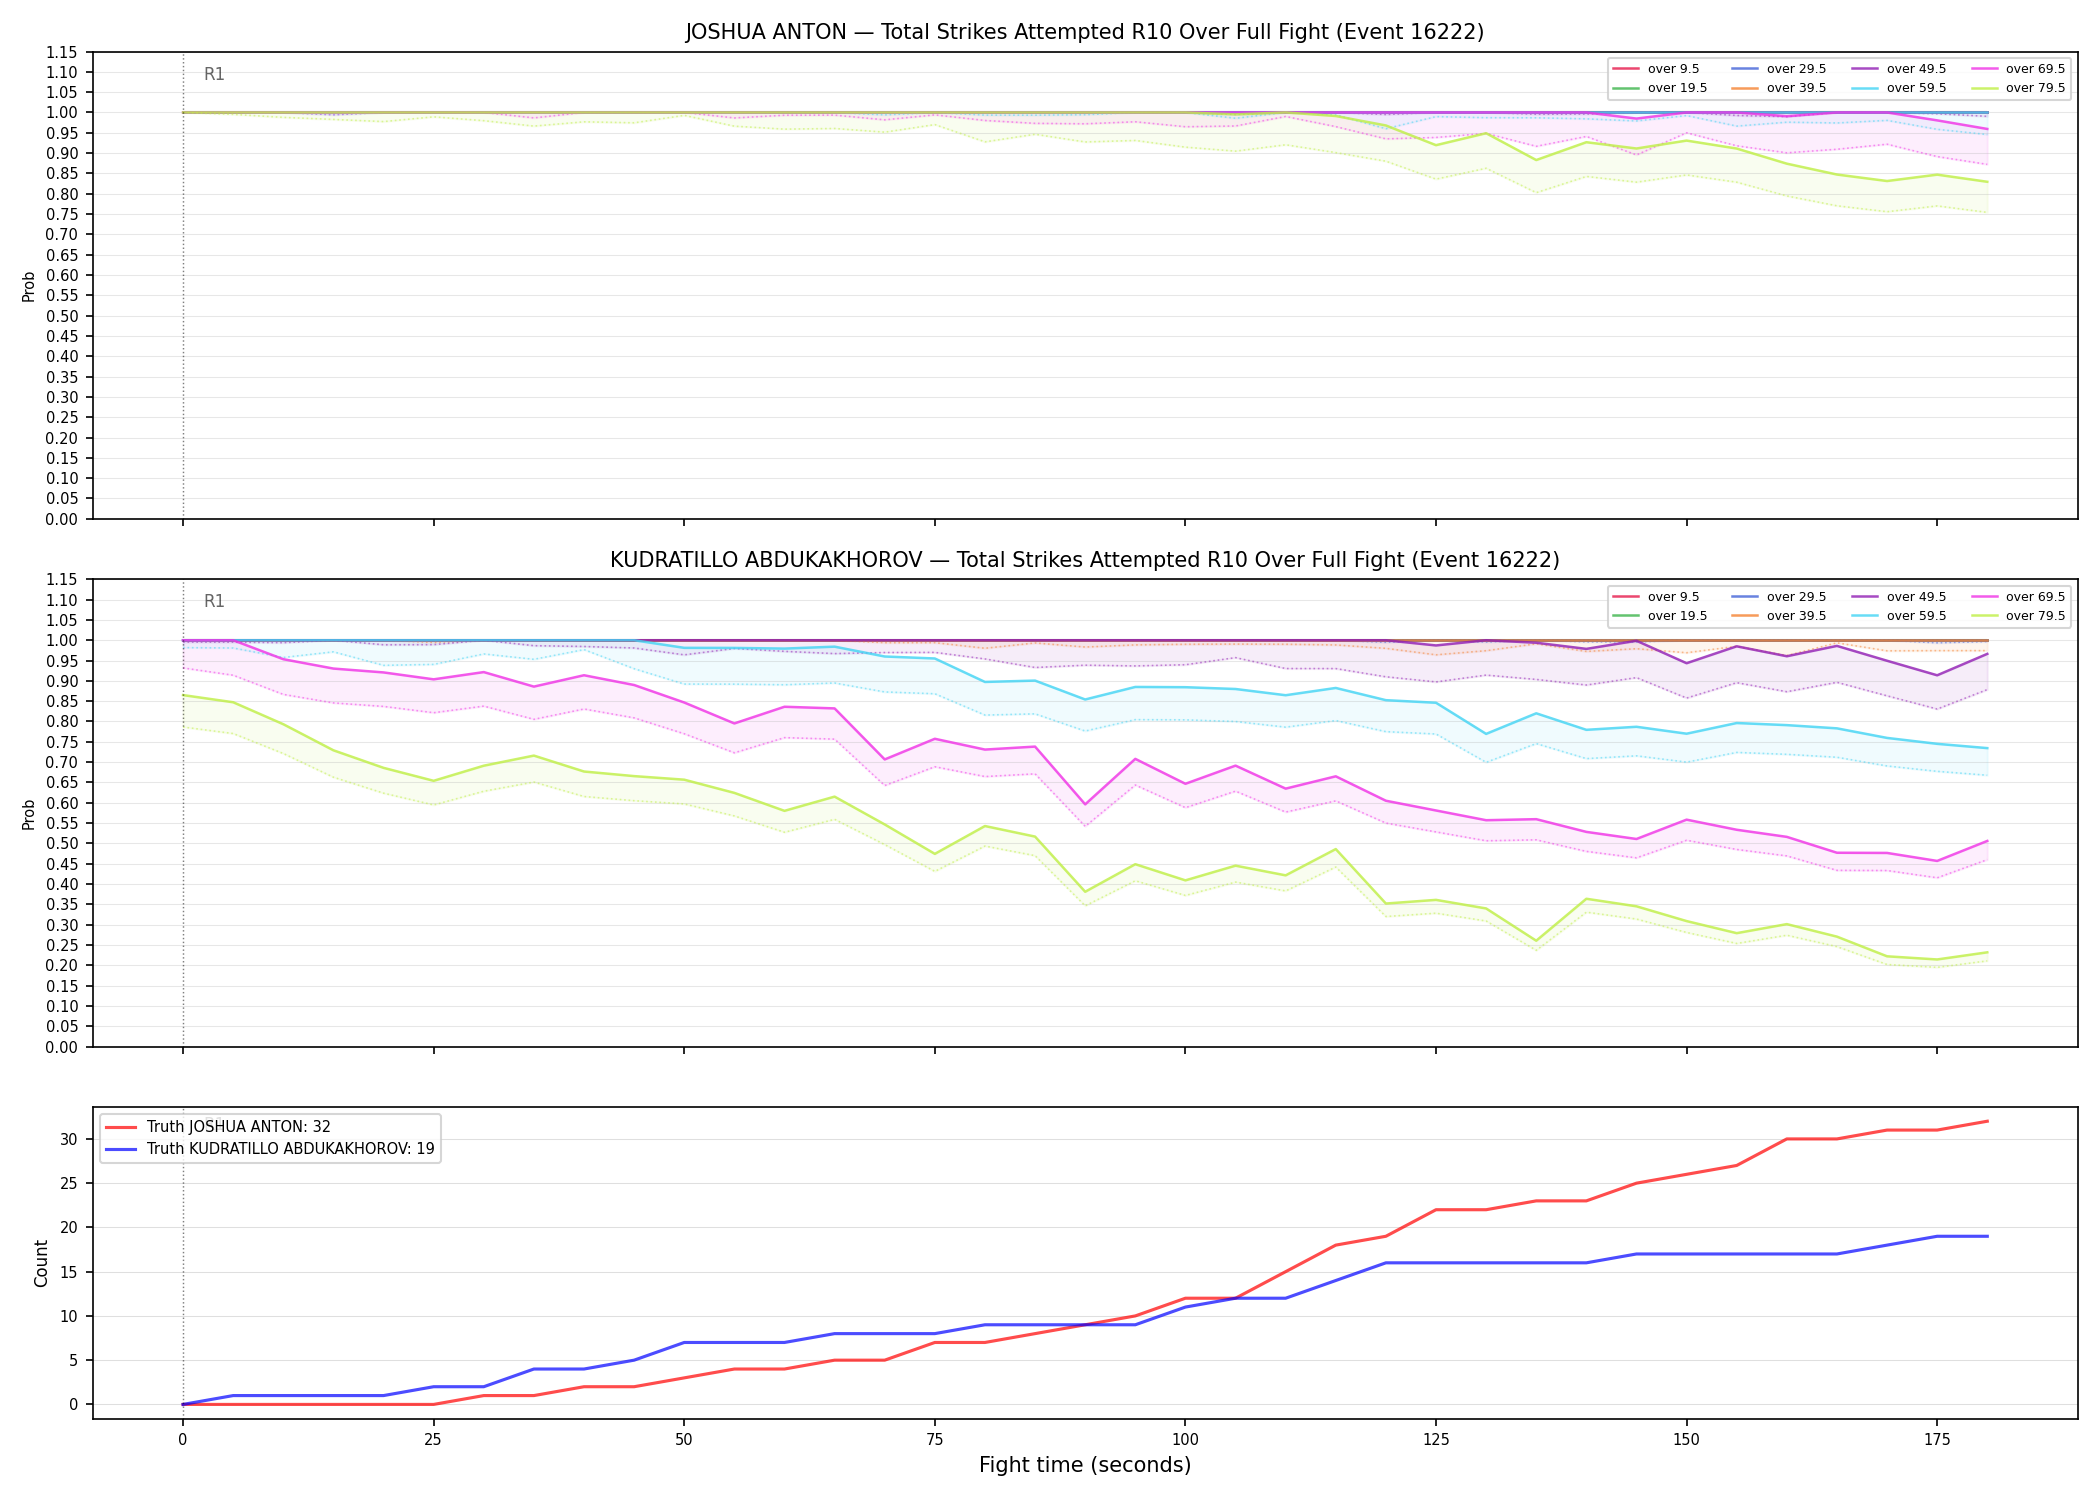The width and height of the screenshot is (2100, 1500).
Task: Click 'Truth JOSHUA ANTON: 32' legend entry
Action: (x=218, y=1127)
